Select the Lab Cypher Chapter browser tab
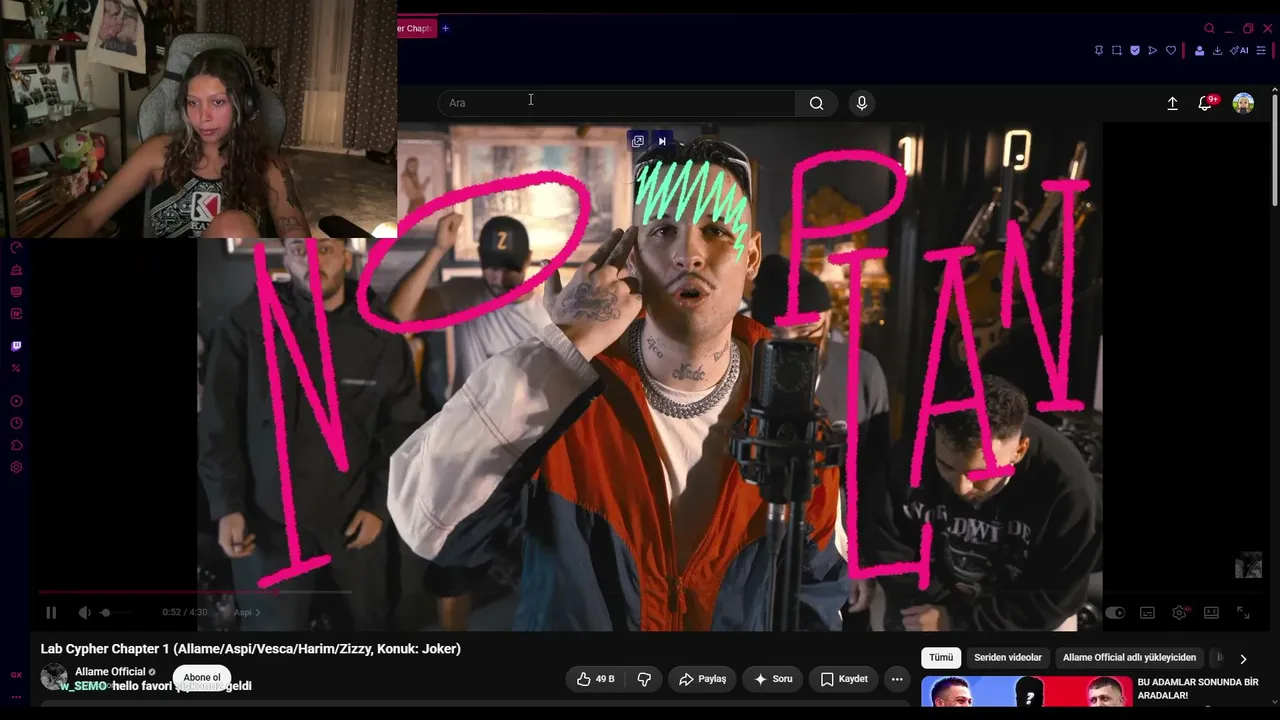This screenshot has width=1280, height=720. click(415, 28)
